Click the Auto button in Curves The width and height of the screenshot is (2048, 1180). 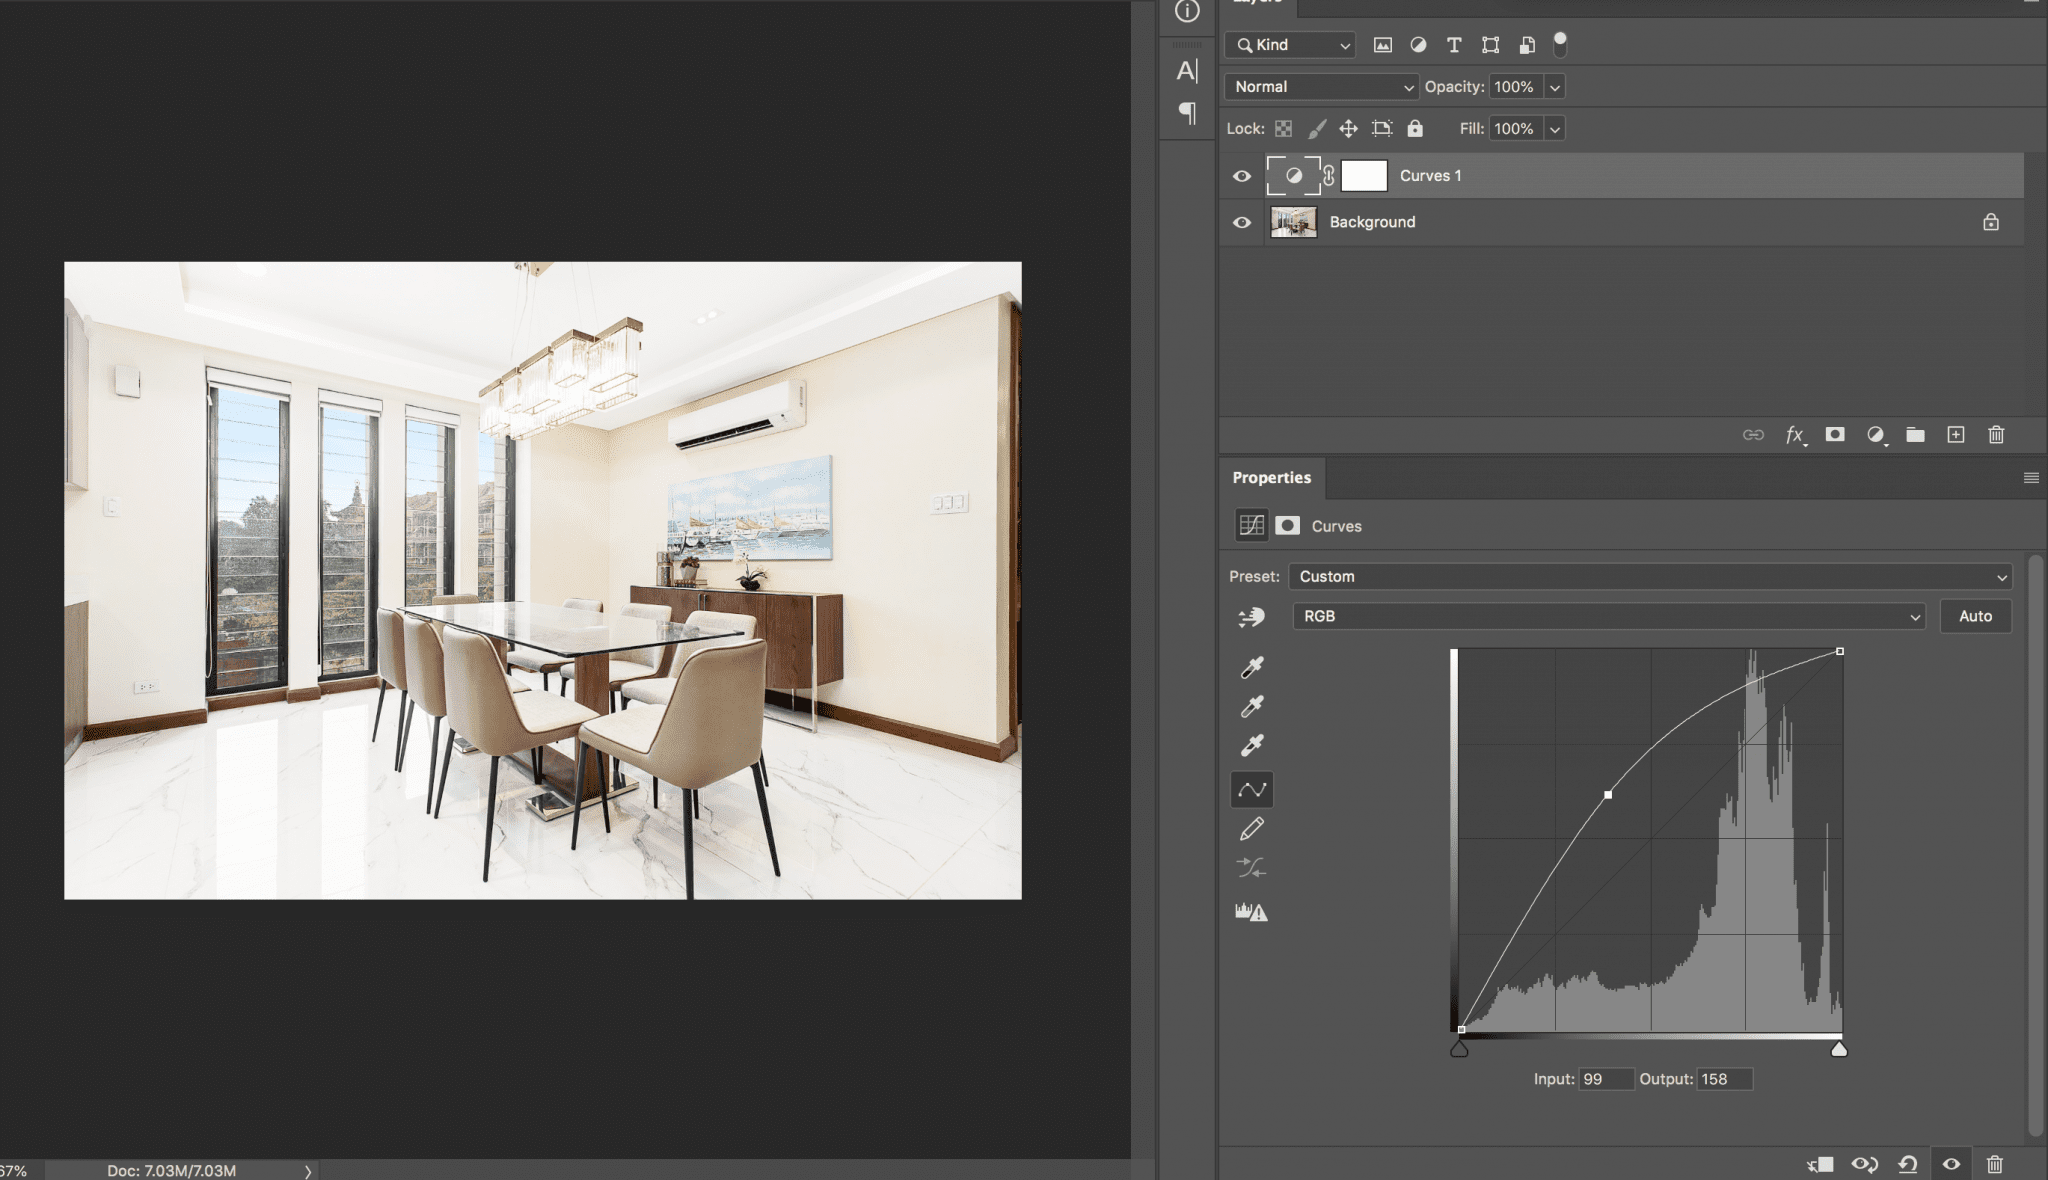(1975, 616)
